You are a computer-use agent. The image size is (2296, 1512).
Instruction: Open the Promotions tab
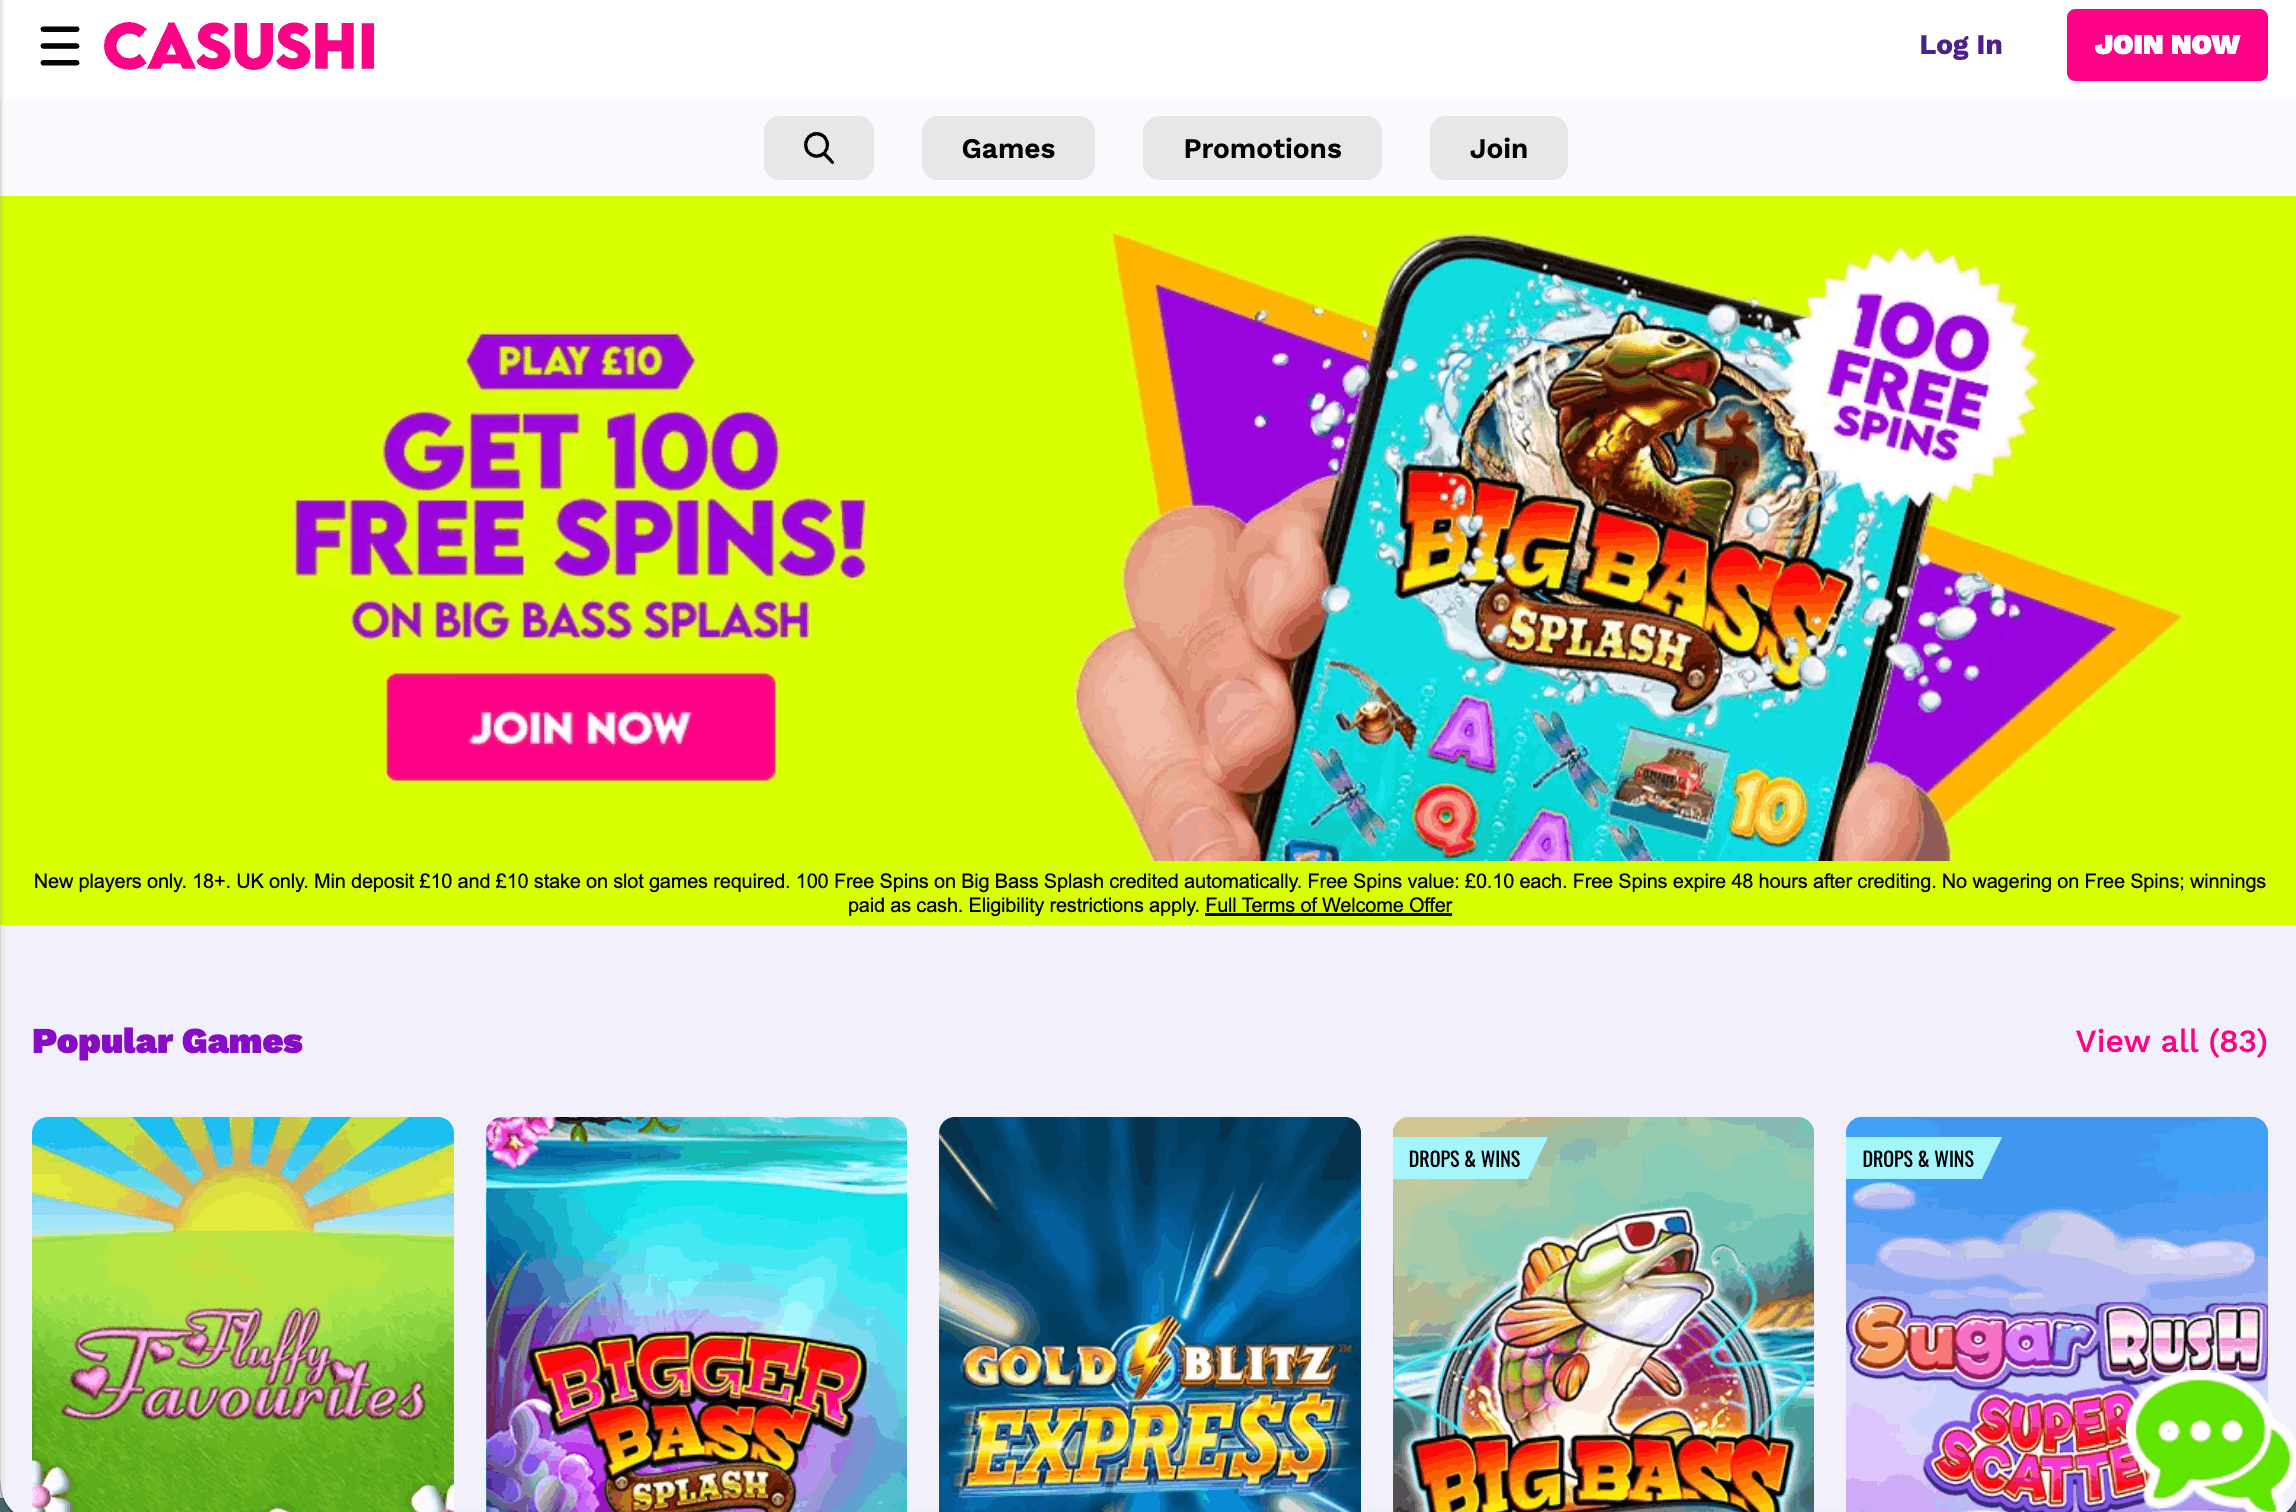(1262, 148)
